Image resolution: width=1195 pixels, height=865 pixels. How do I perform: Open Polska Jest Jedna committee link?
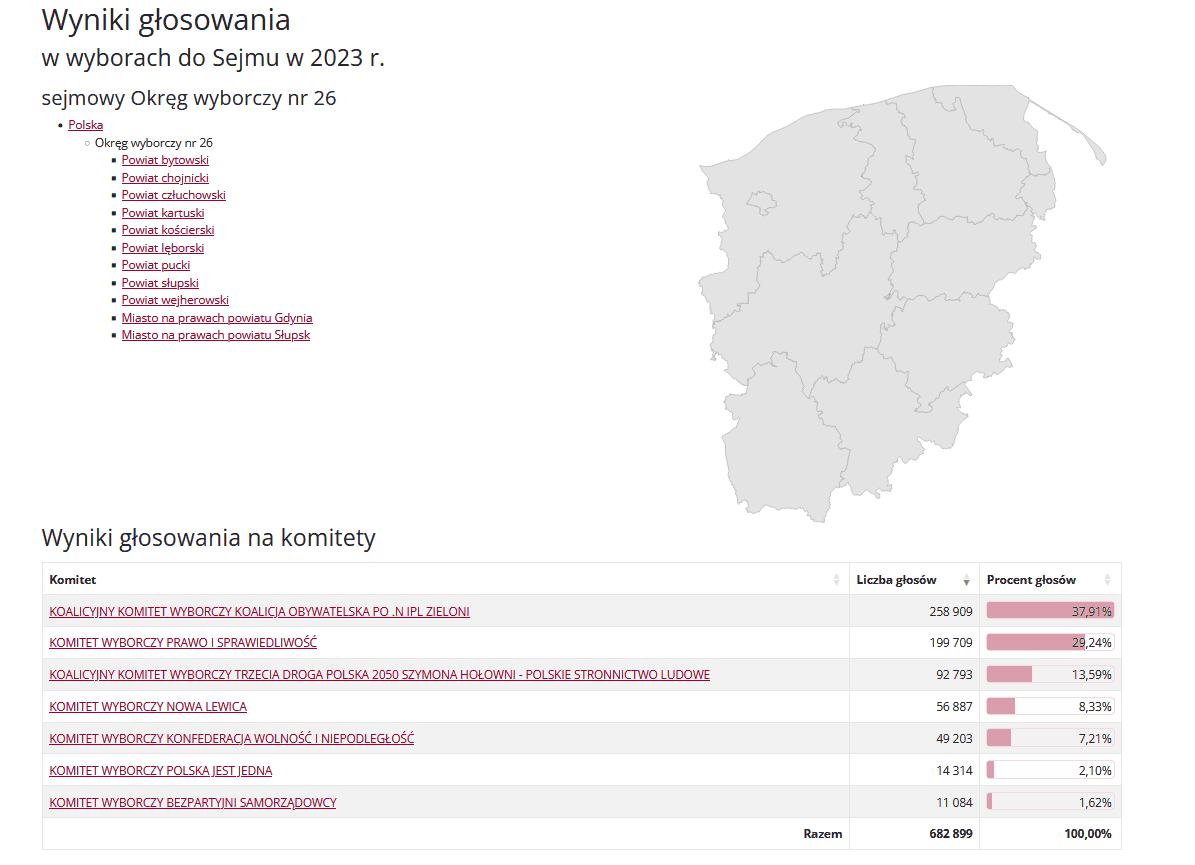coord(160,771)
